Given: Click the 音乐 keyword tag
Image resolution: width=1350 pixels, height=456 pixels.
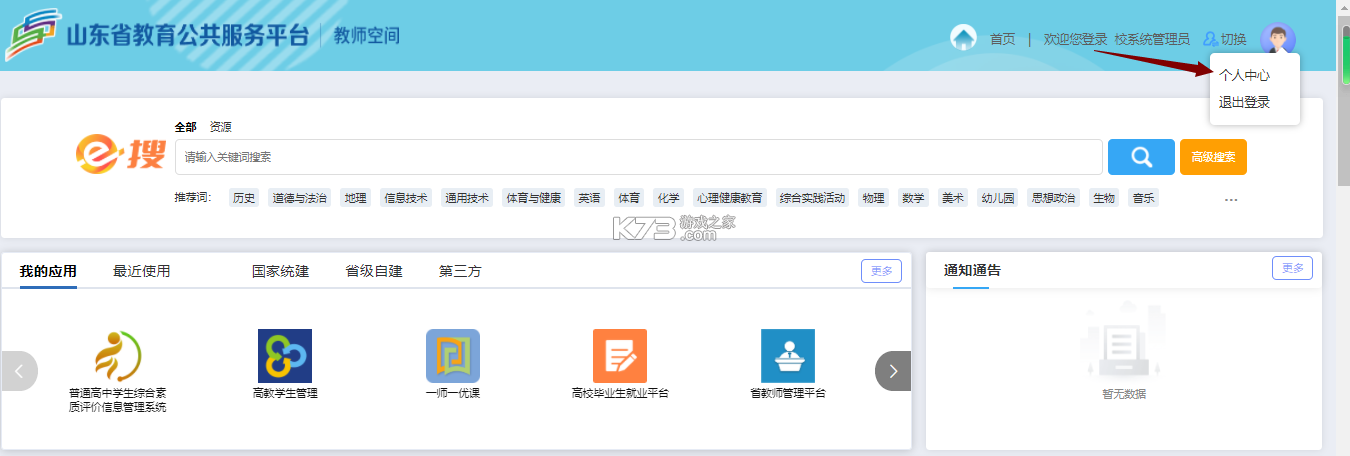Looking at the screenshot, I should coord(1143,198).
